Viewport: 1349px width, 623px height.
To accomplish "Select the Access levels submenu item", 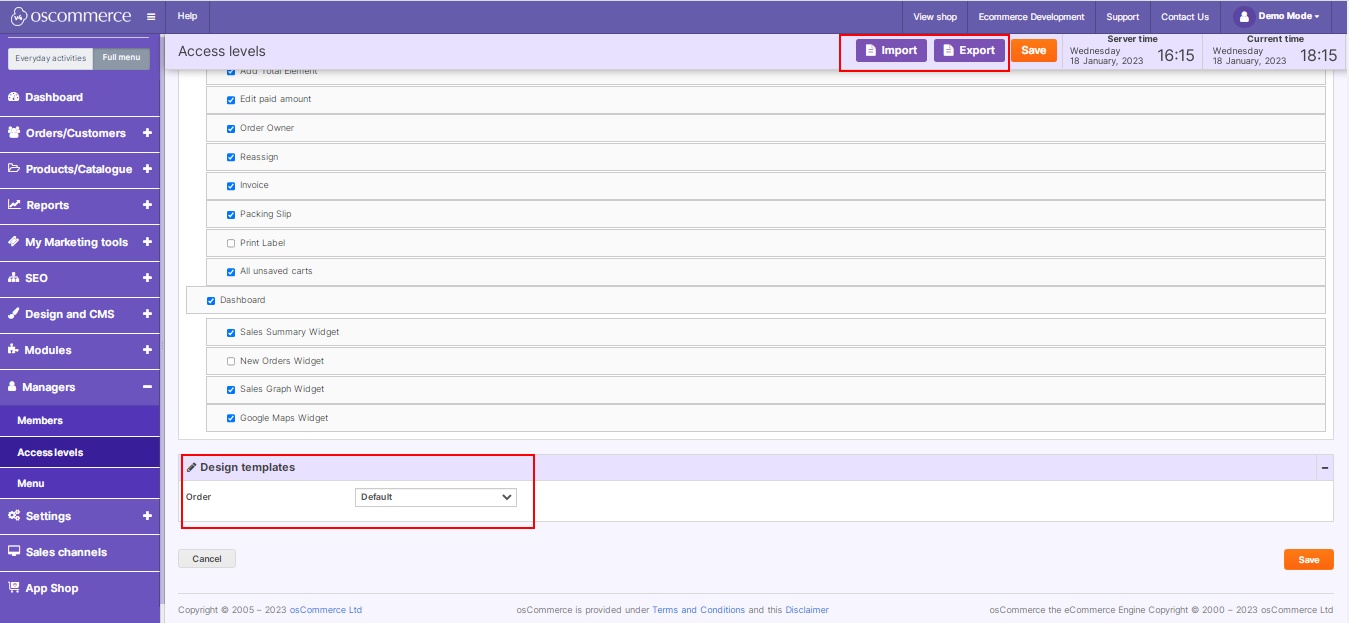I will pos(80,452).
